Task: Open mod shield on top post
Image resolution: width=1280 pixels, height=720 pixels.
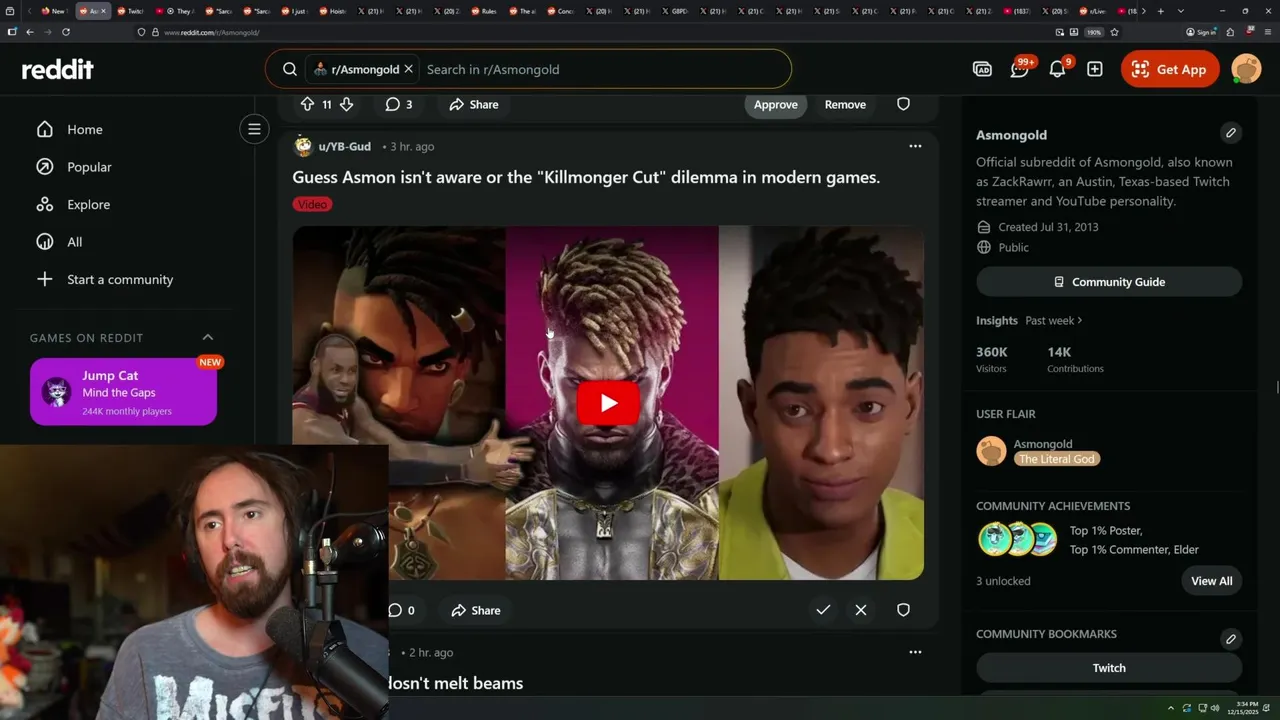Action: (x=903, y=104)
